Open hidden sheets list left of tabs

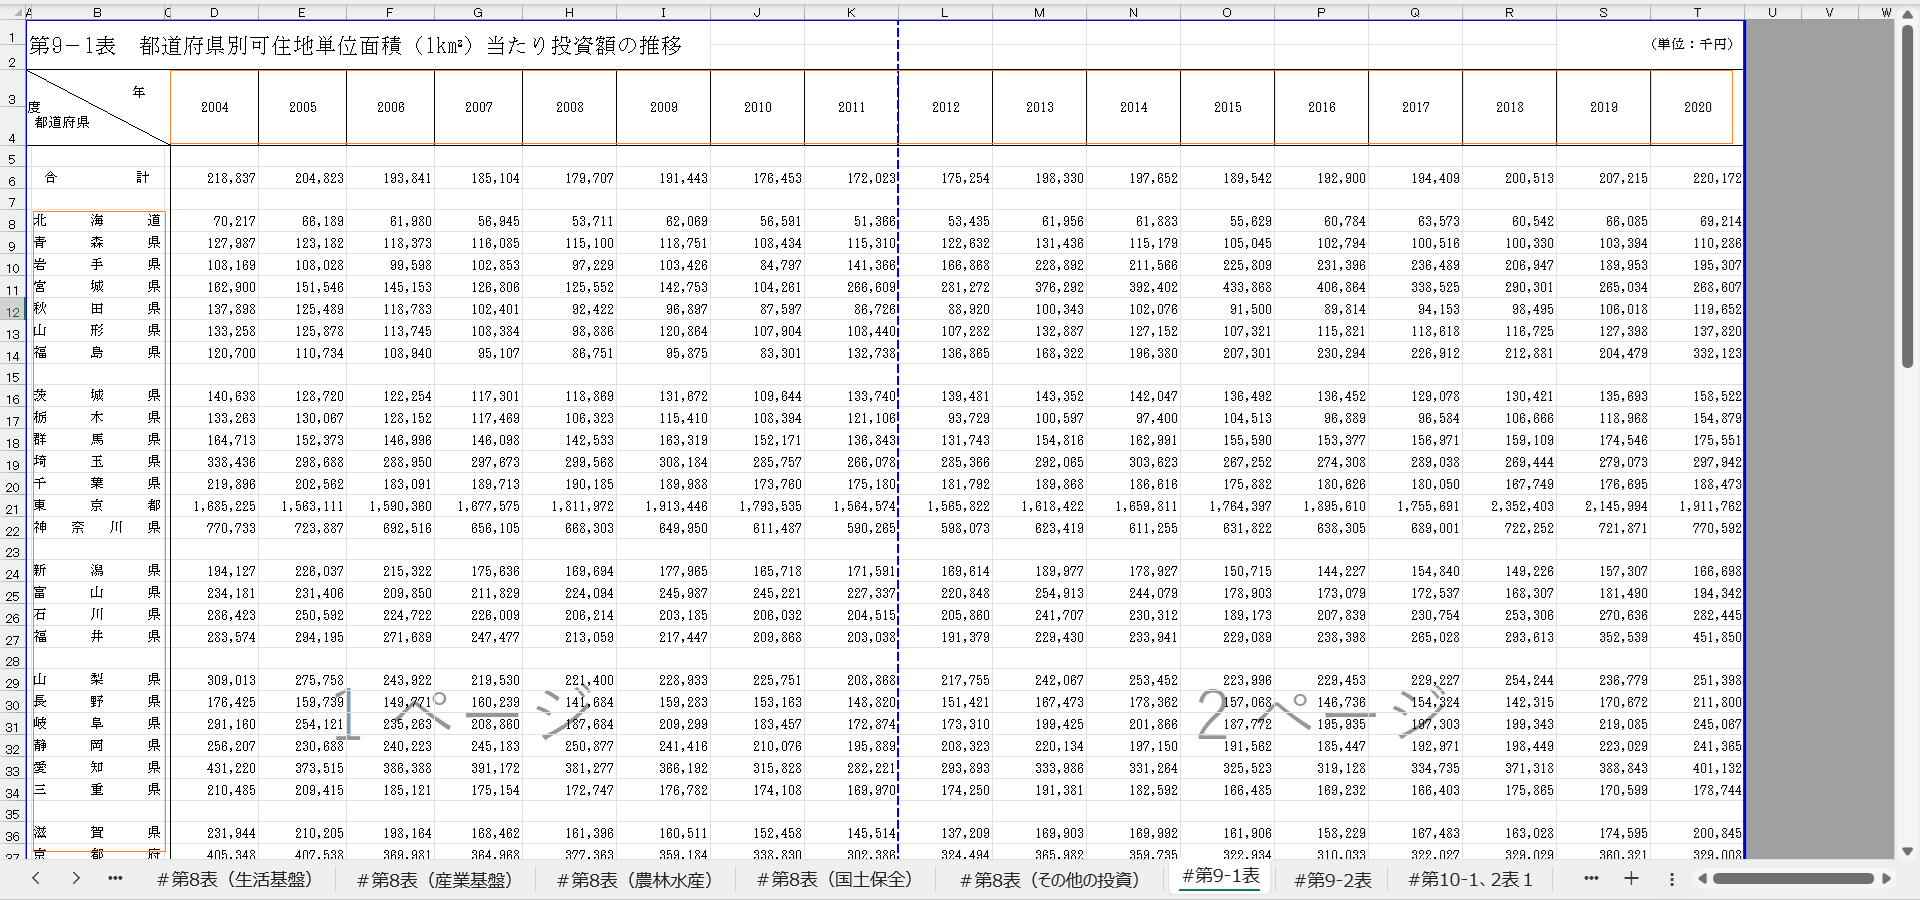click(115, 878)
